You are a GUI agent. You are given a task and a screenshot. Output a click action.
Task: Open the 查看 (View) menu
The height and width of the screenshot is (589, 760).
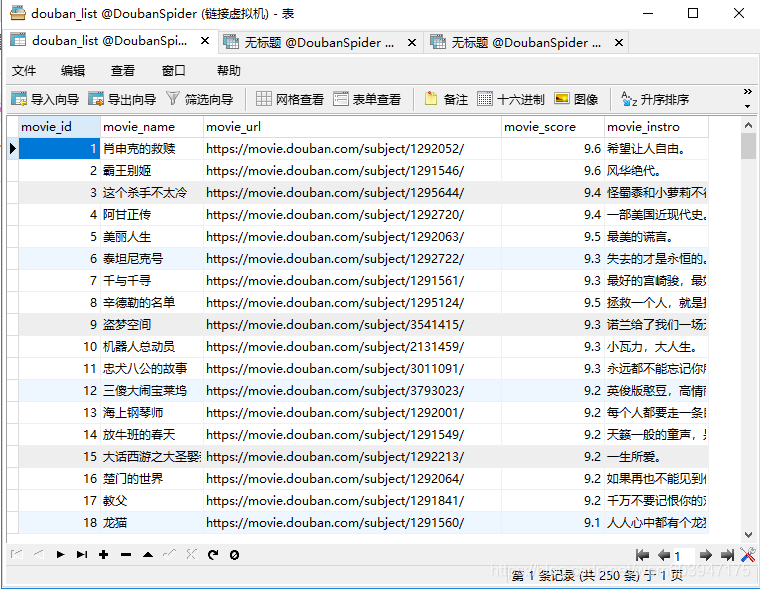(122, 70)
